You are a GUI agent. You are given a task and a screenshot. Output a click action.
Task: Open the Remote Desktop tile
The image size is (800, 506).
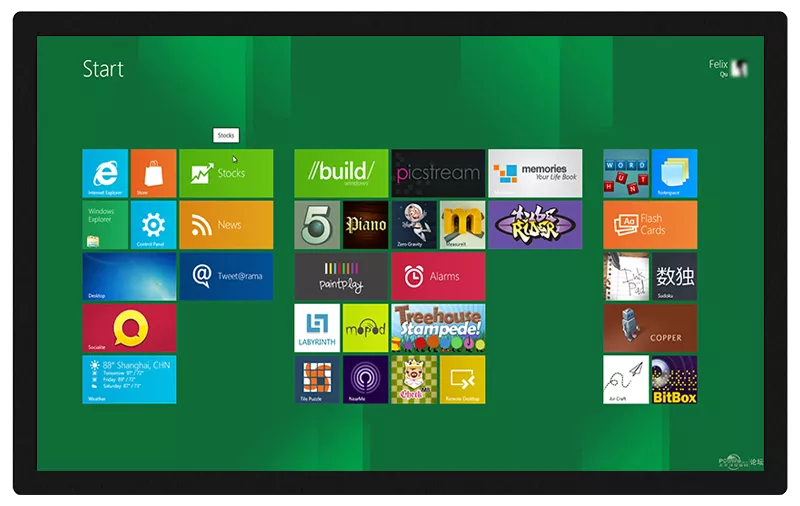pyautogui.click(x=462, y=380)
